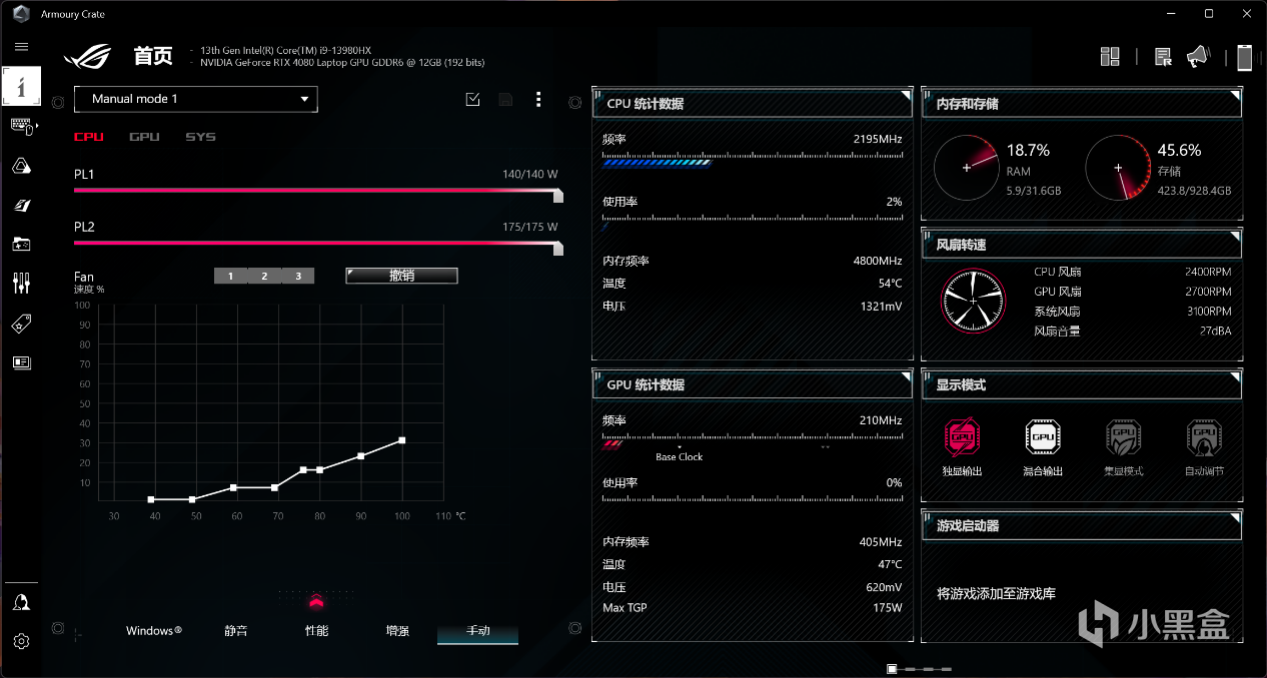
Task: Open the keyboard device icon in the sidebar
Action: tap(21, 126)
